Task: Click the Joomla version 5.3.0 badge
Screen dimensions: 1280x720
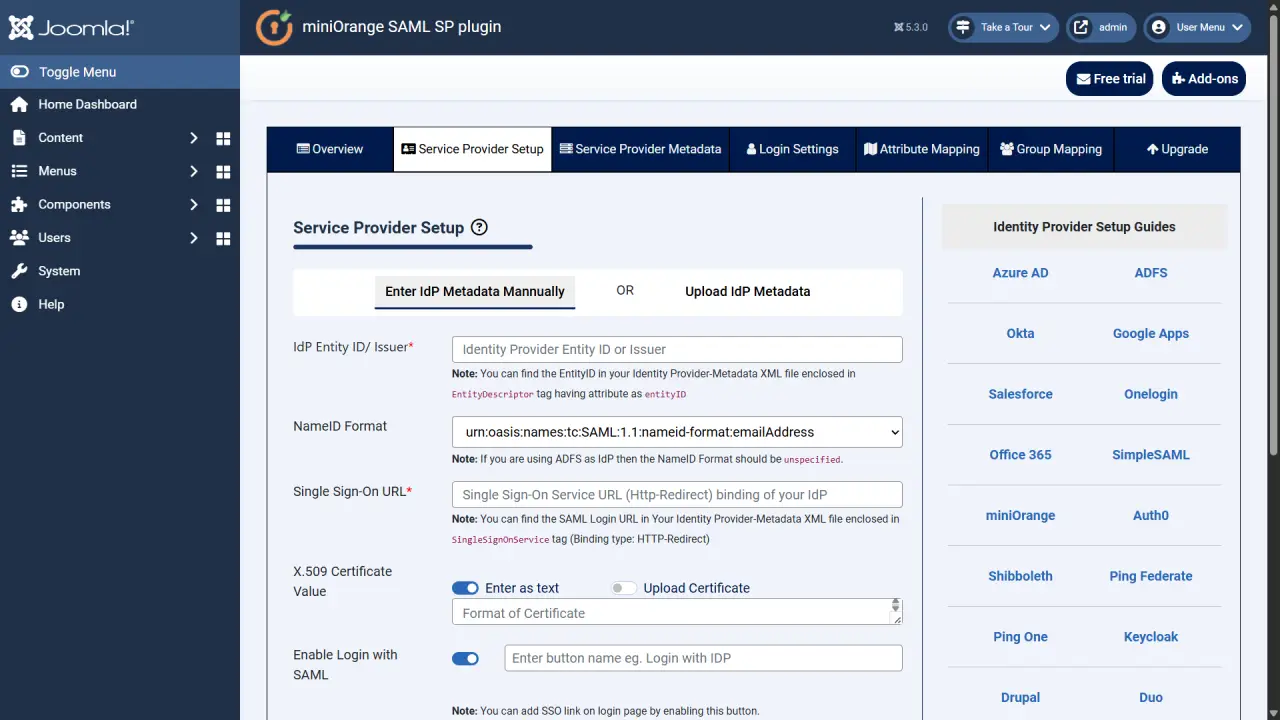Action: pos(911,27)
